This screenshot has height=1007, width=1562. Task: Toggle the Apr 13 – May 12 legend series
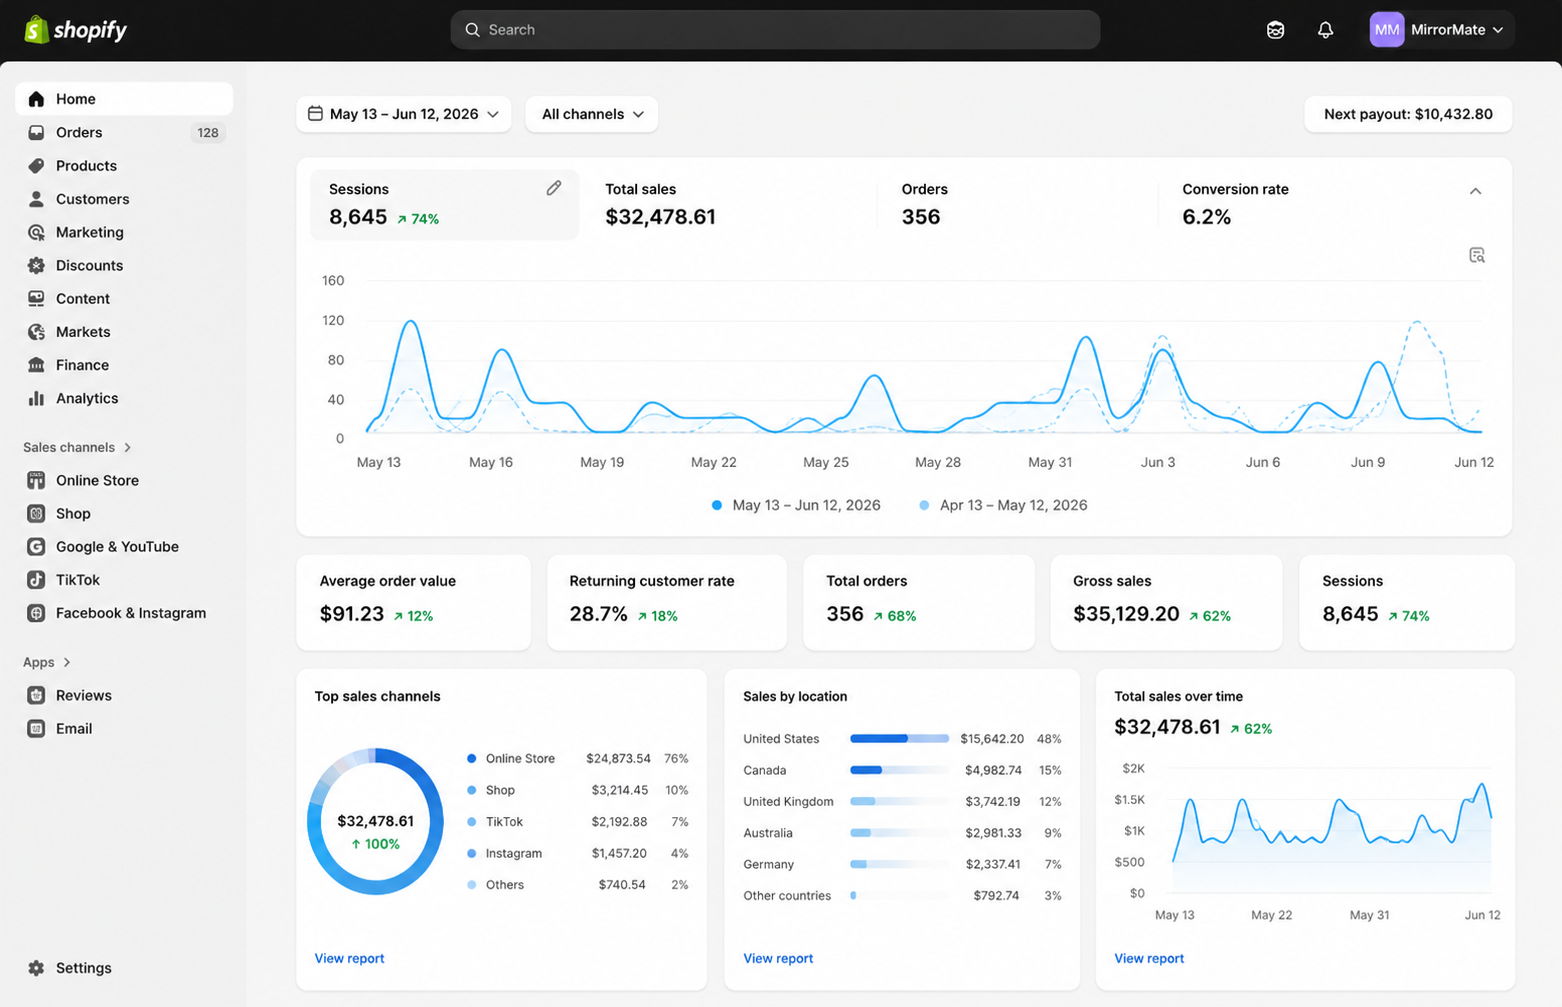1003,505
